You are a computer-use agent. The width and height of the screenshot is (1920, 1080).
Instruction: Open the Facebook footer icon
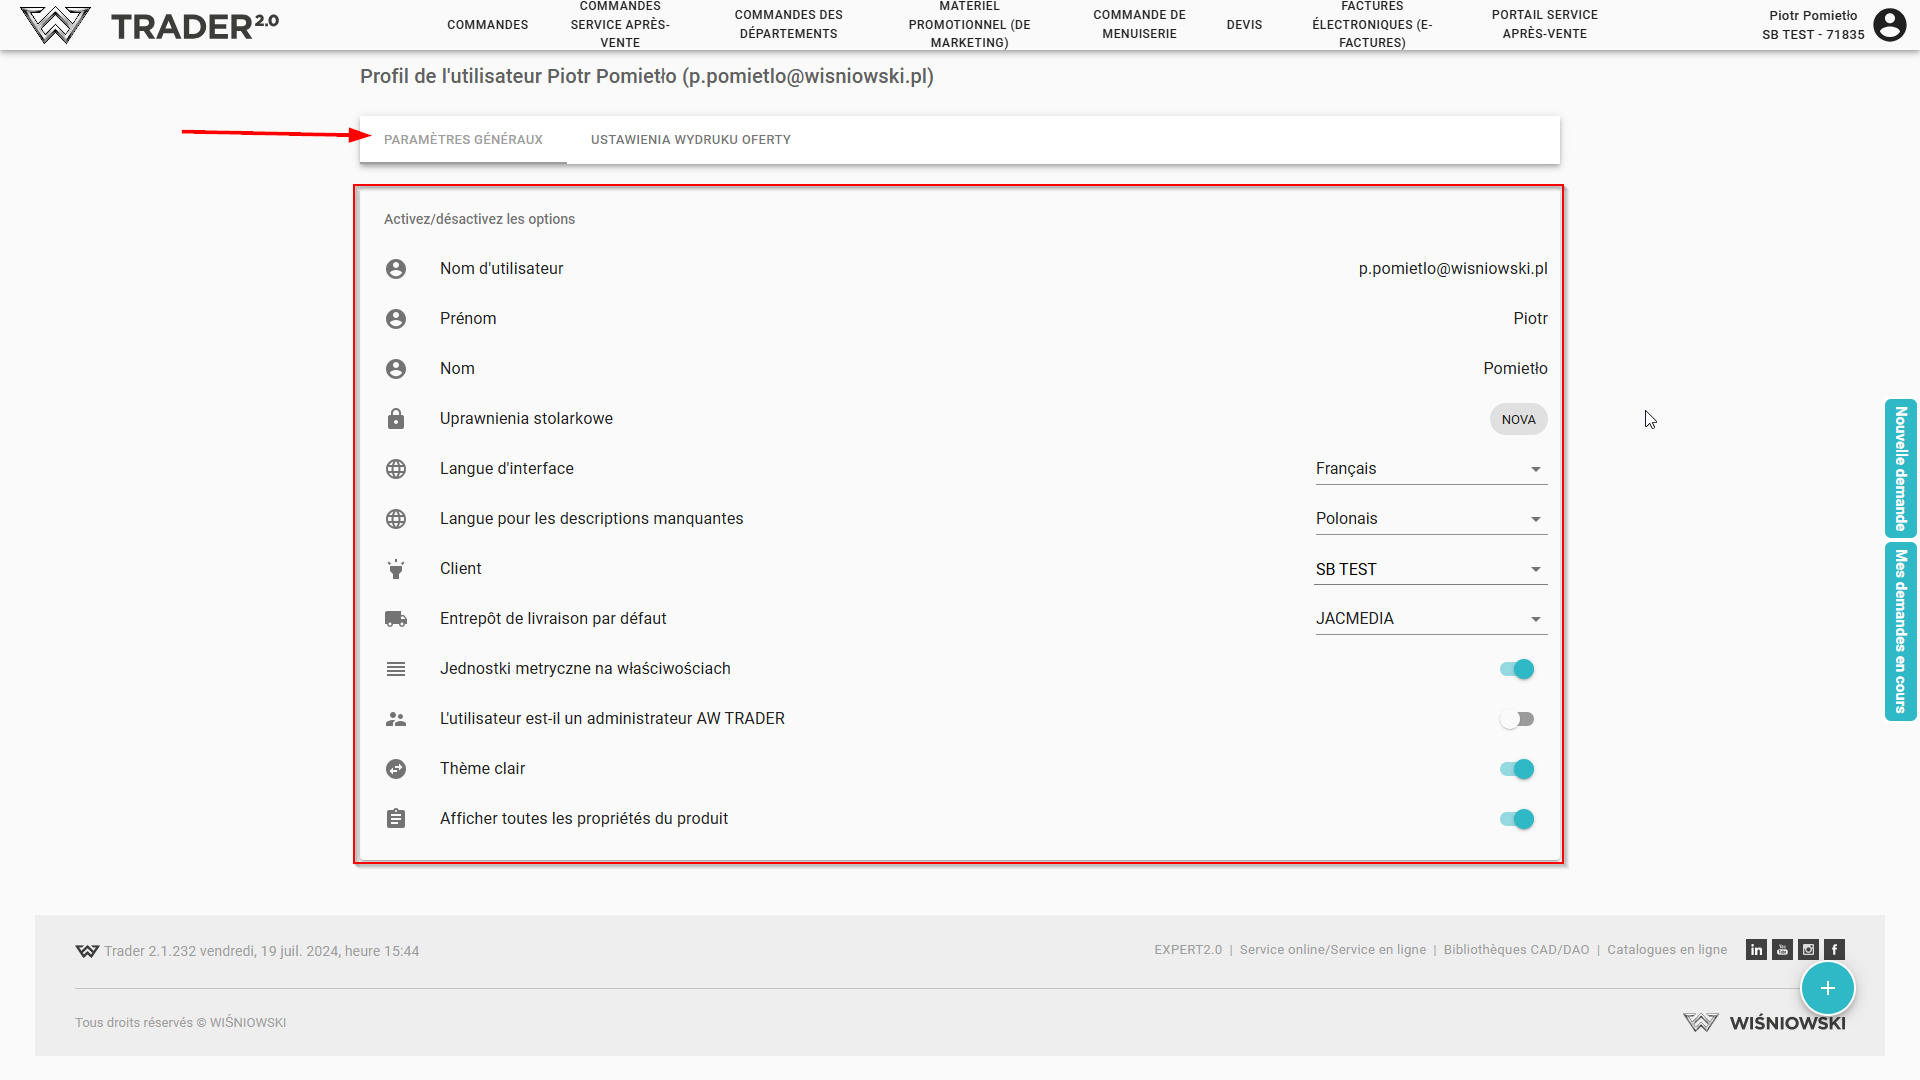click(x=1834, y=950)
